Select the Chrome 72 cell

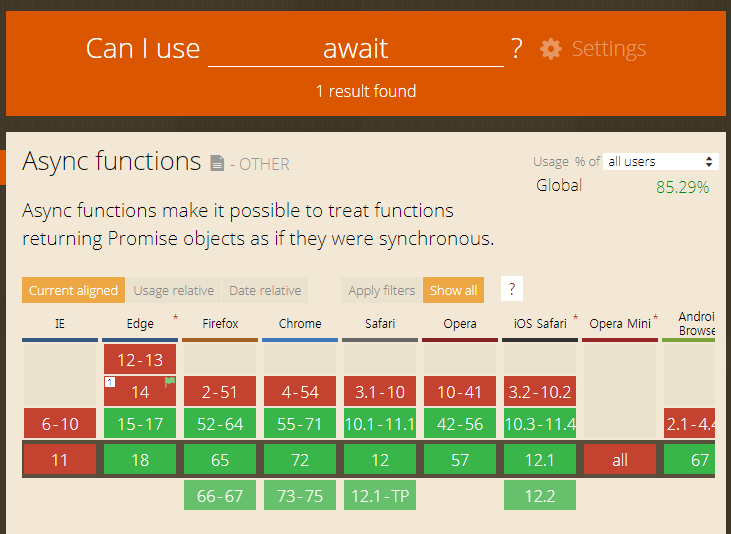click(300, 459)
